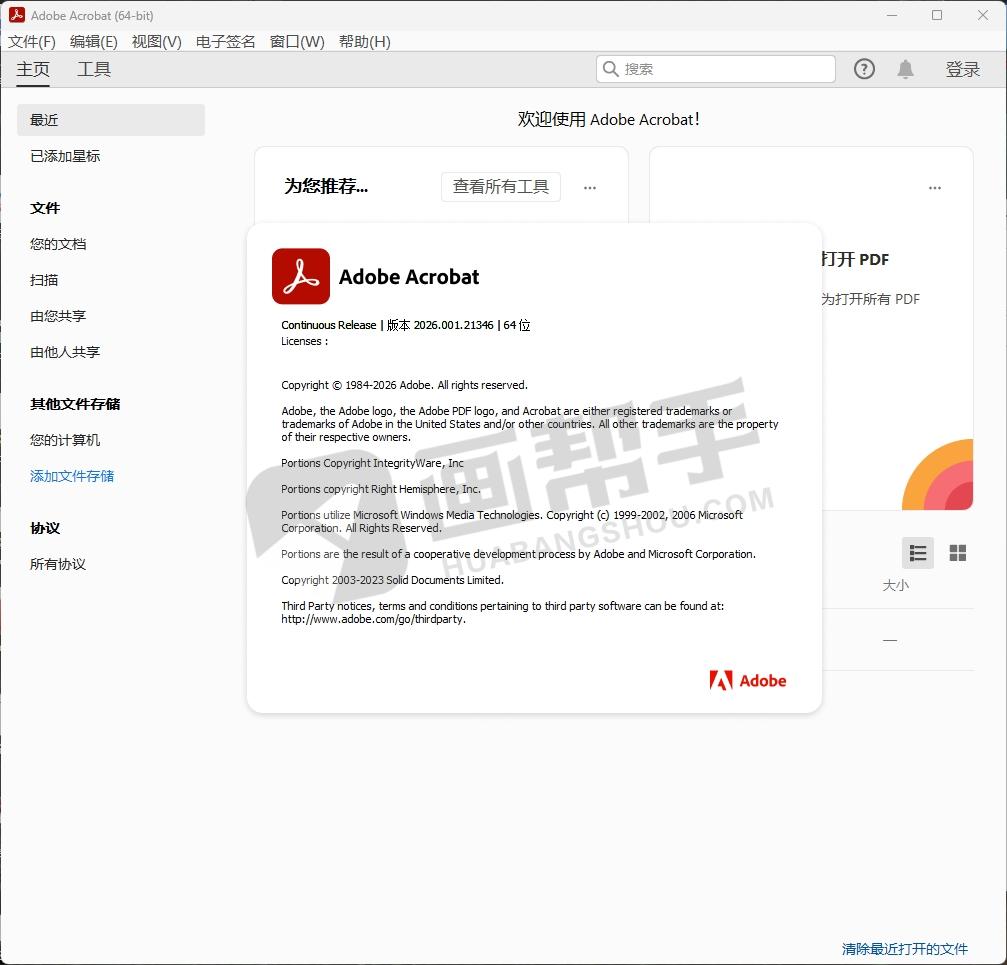Open 由他人共享 in the sidebar

click(65, 352)
